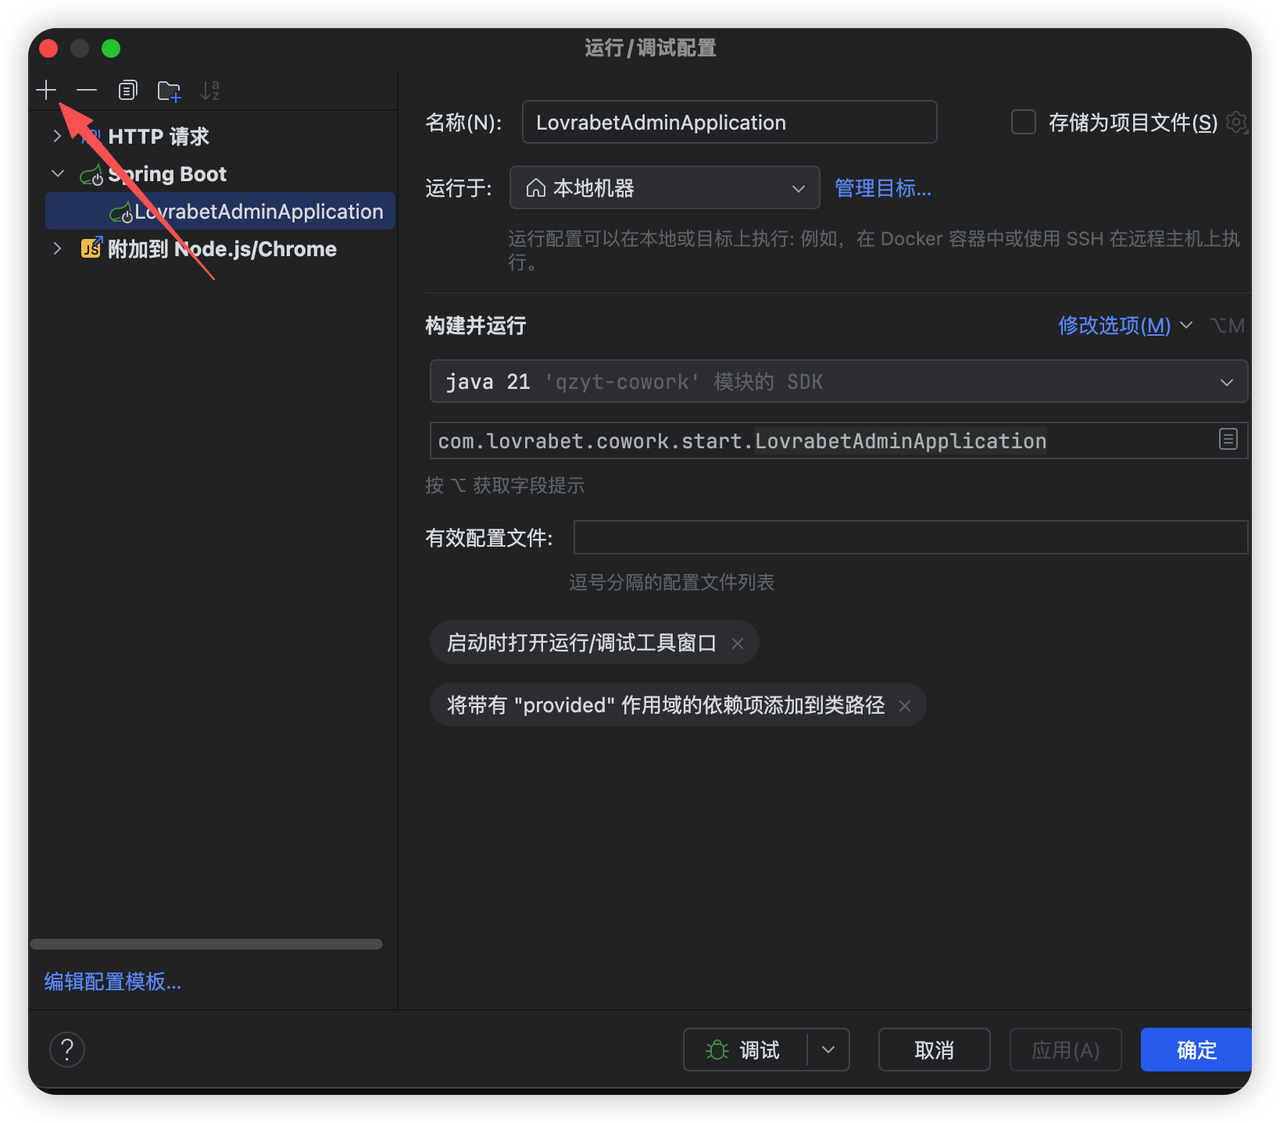The width and height of the screenshot is (1280, 1123).
Task: Remove the "provided" 作用域 dependency tag
Action: (904, 706)
